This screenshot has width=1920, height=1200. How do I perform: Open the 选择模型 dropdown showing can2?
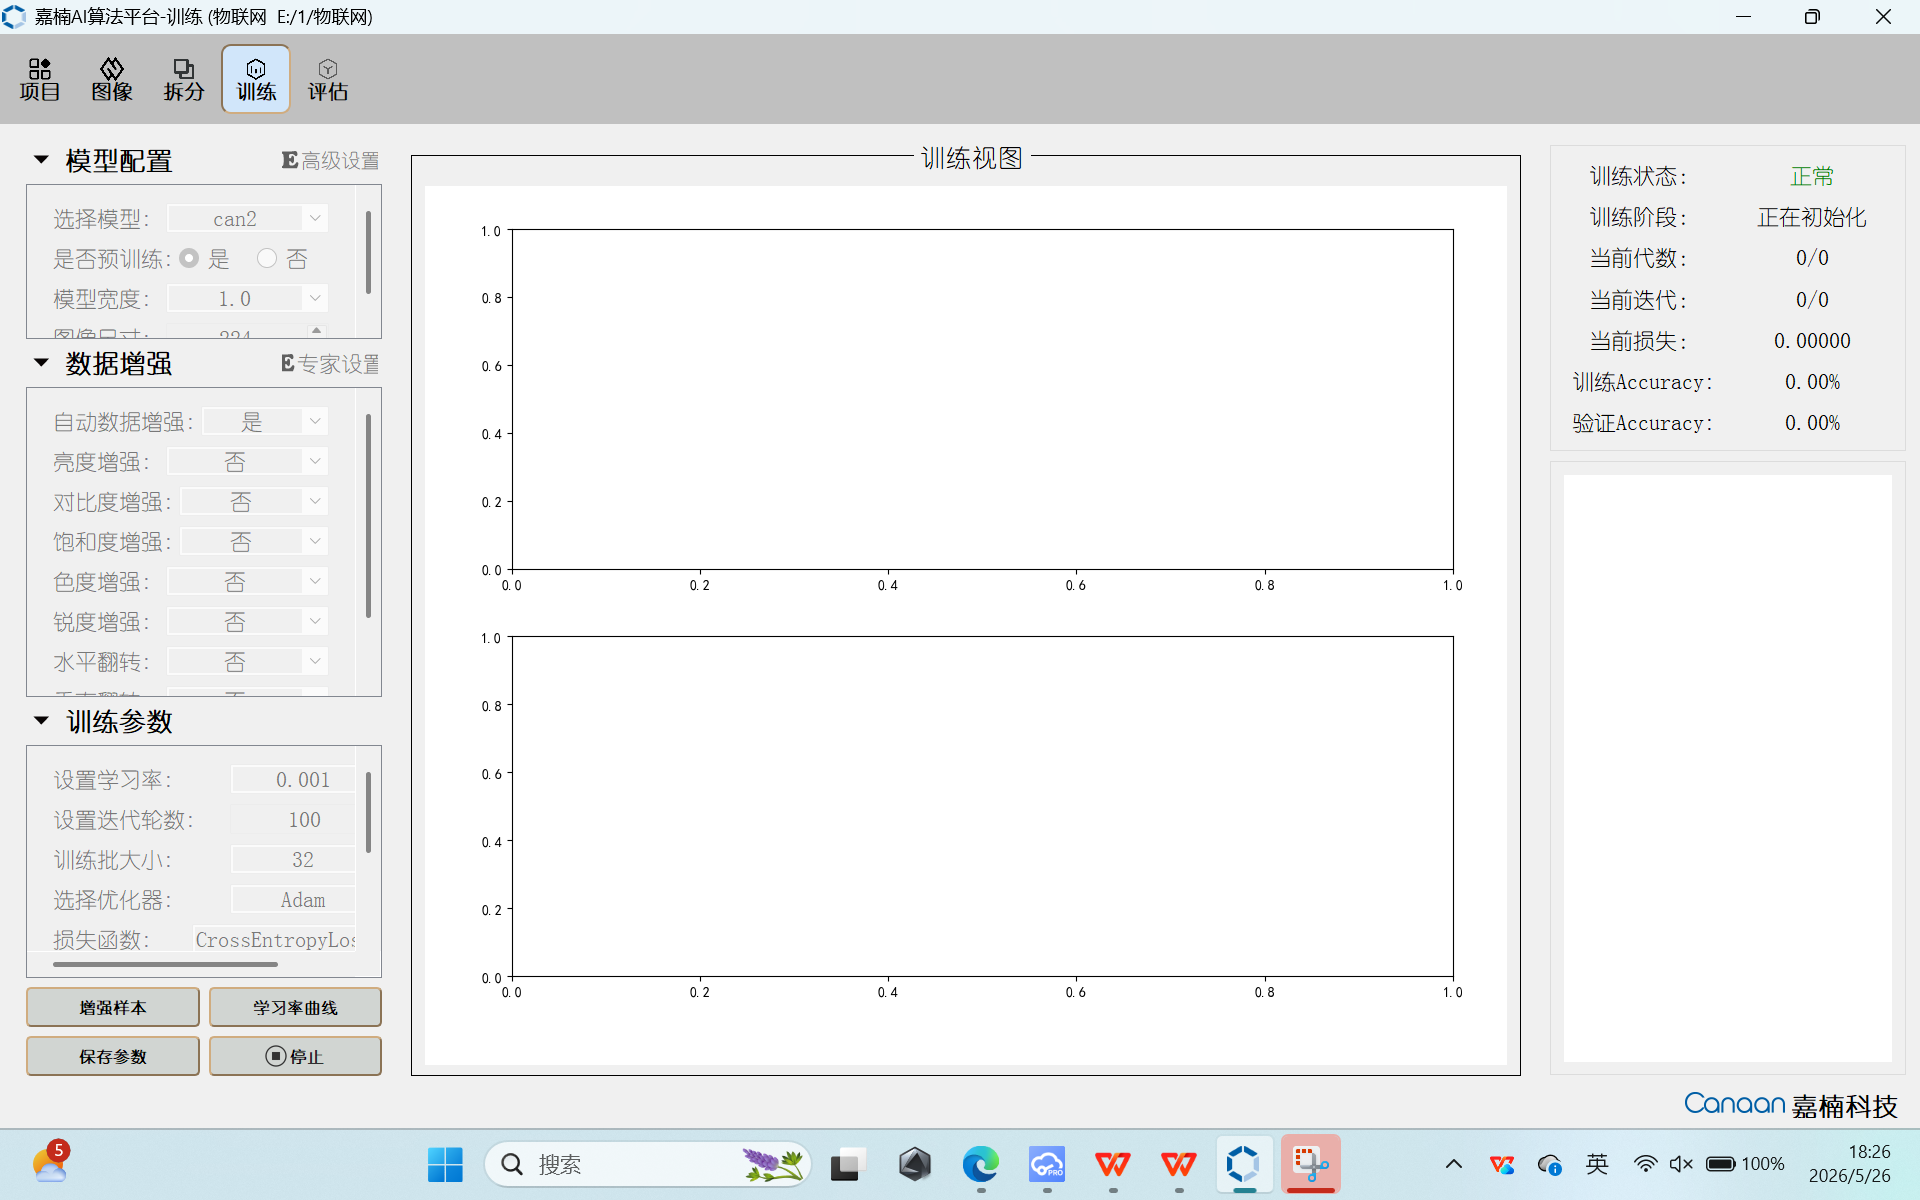tap(247, 218)
